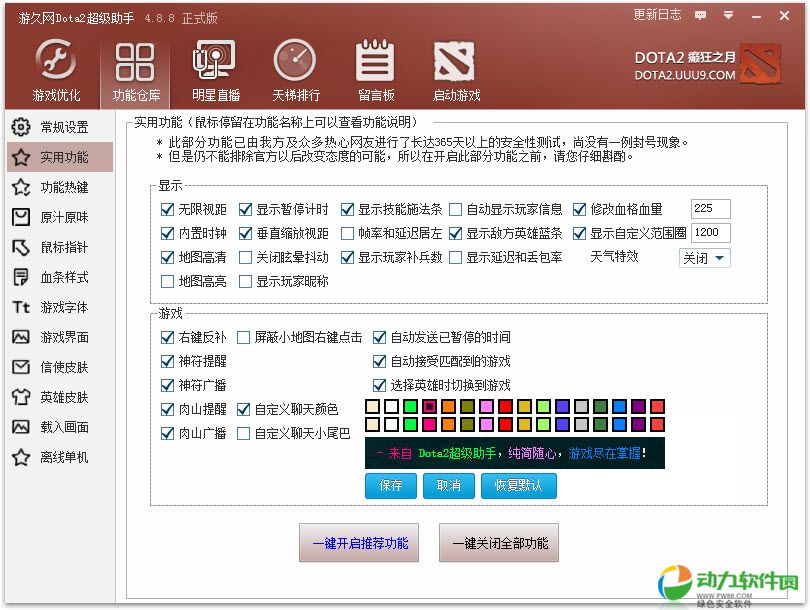
Task: Pick the red swatch at top row end
Action: [x=657, y=406]
